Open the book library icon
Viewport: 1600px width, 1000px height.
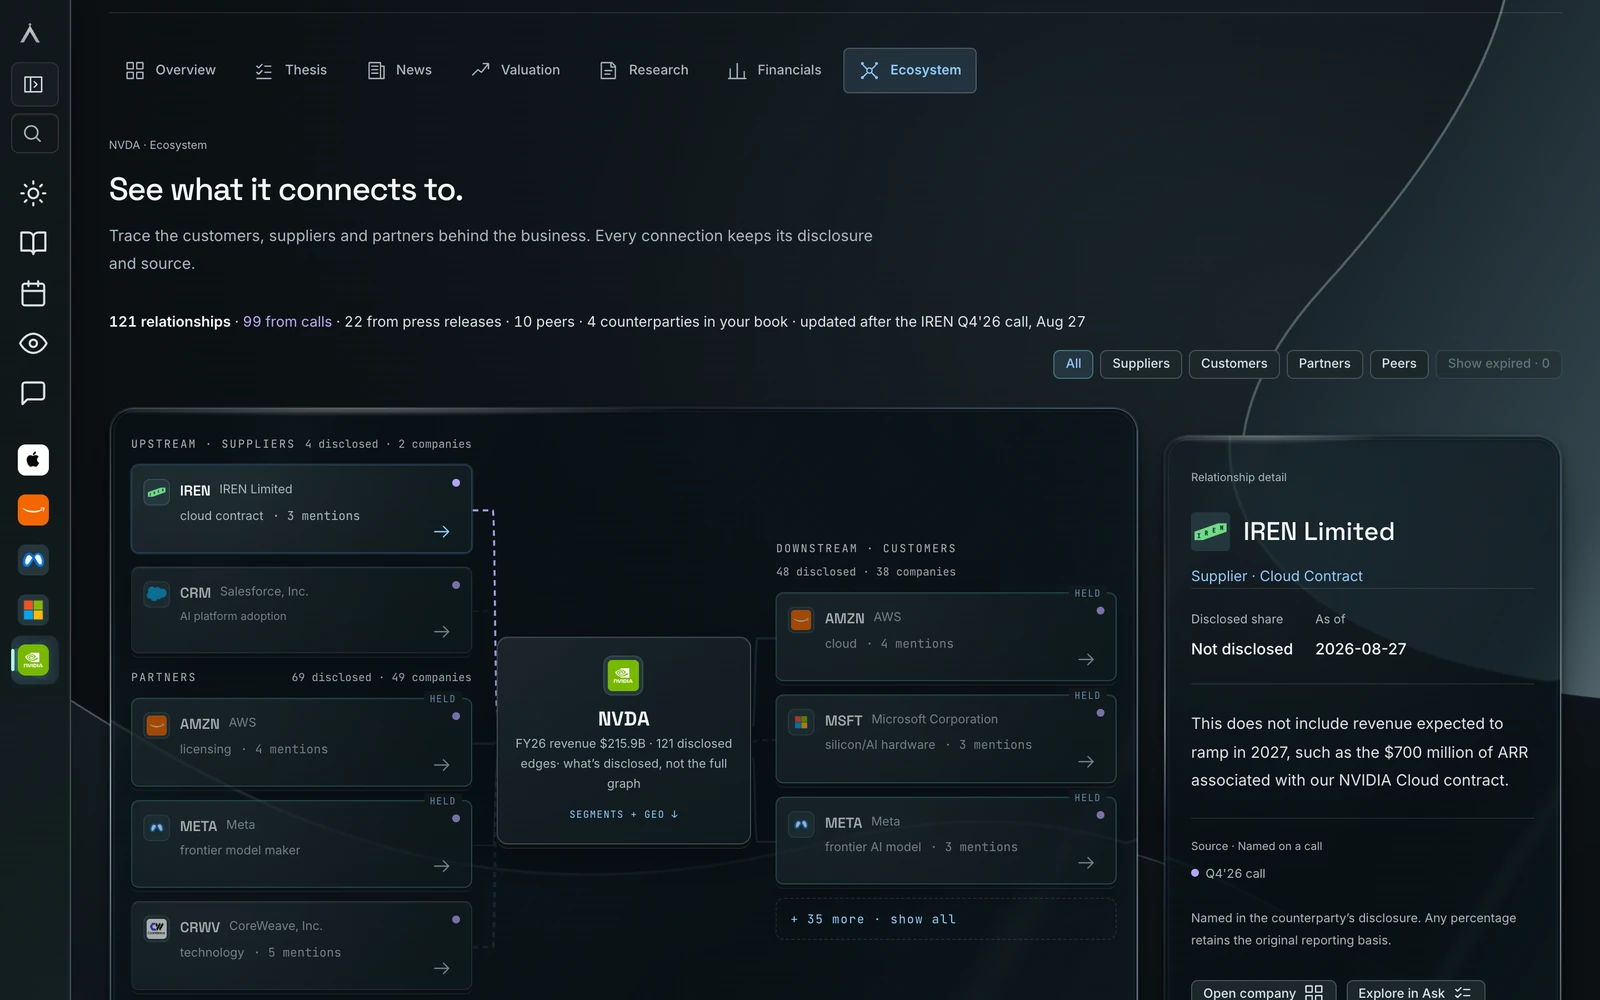pyautogui.click(x=34, y=243)
